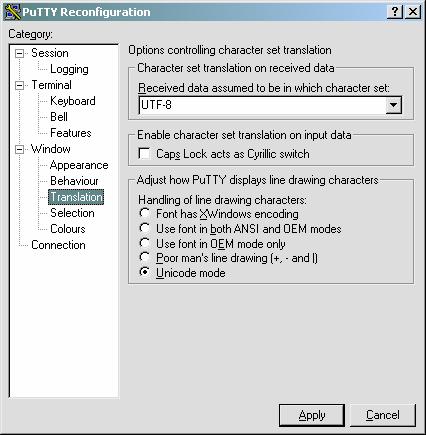Choose Use font in OEM mode only

[x=144, y=243]
